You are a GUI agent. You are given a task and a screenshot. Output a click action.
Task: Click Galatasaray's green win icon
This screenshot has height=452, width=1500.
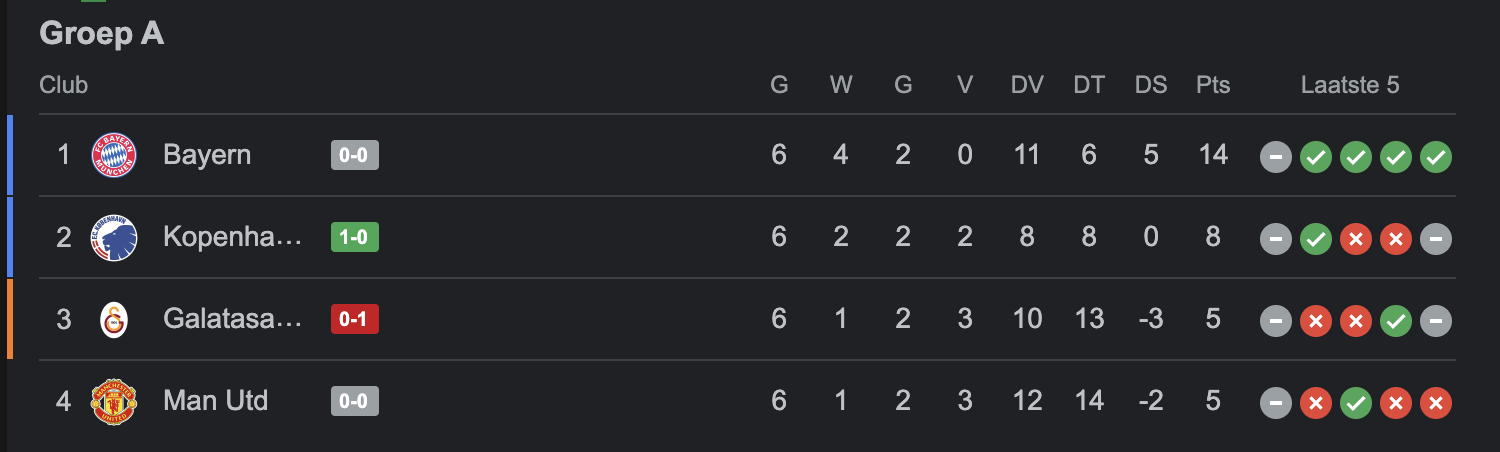pyautogui.click(x=1396, y=321)
